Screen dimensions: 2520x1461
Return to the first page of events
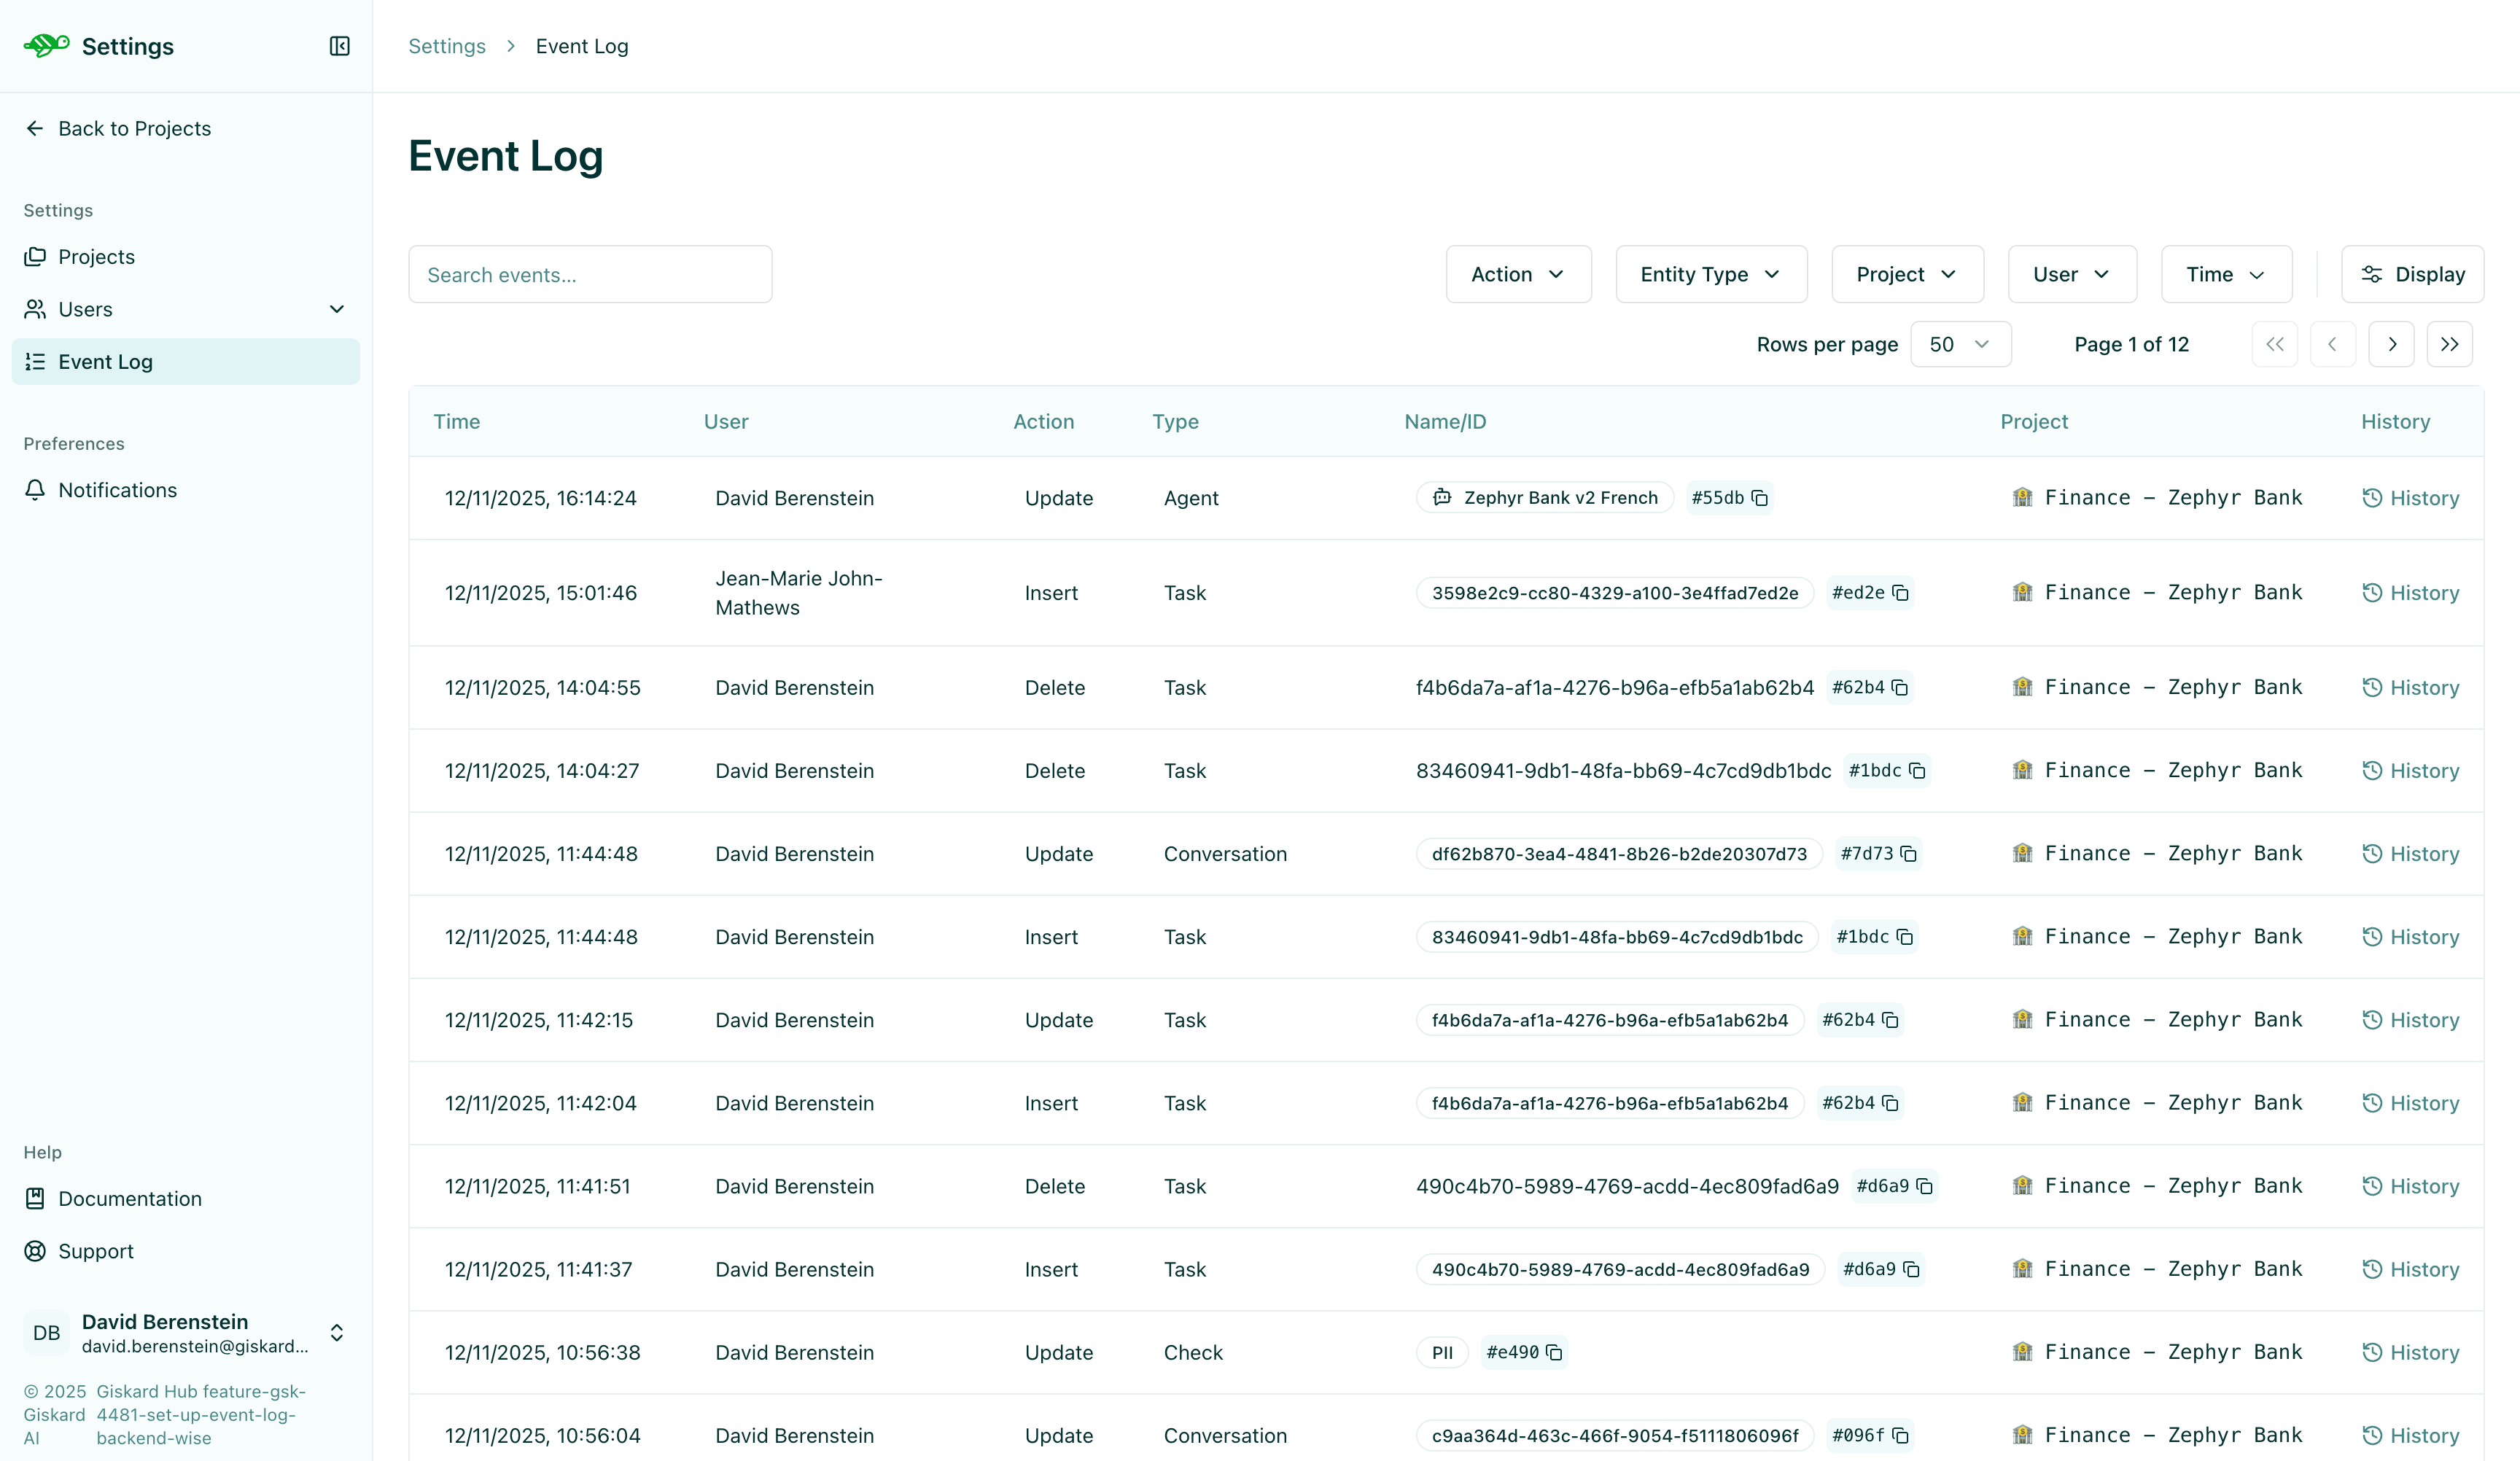[2274, 344]
